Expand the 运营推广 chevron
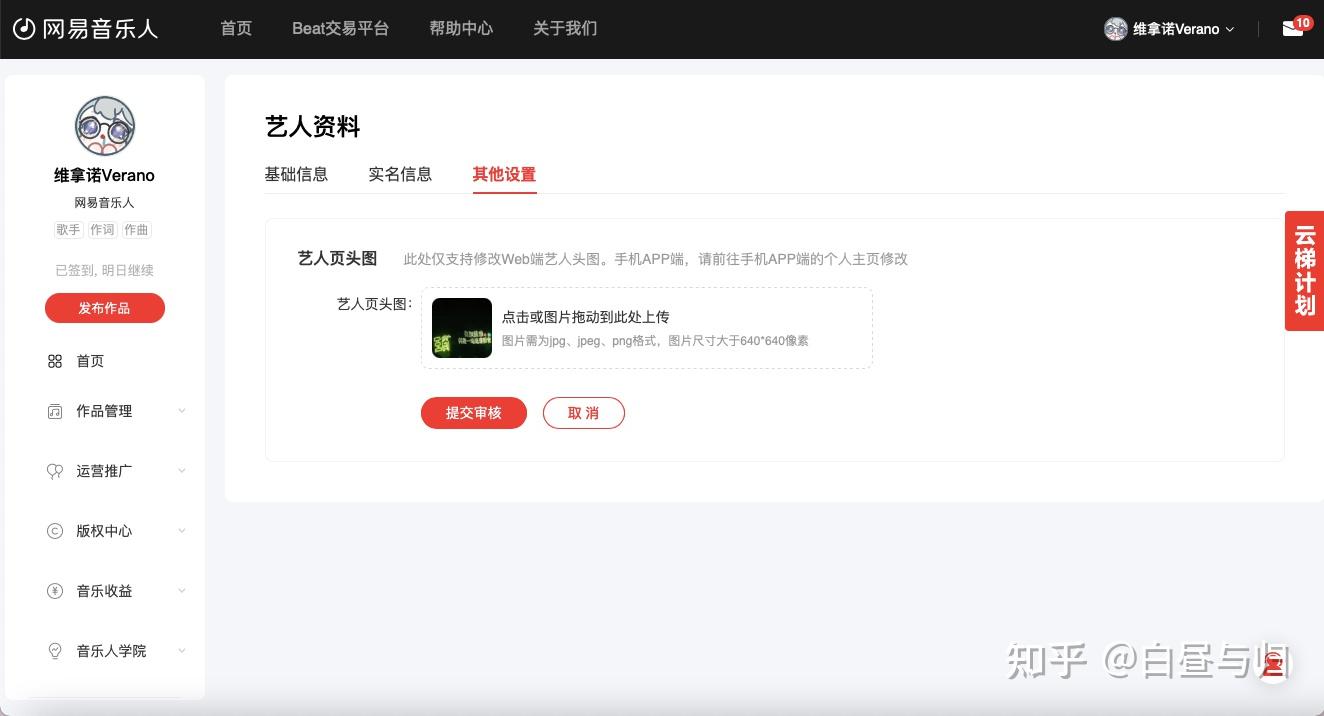Image resolution: width=1324 pixels, height=716 pixels. (x=182, y=471)
